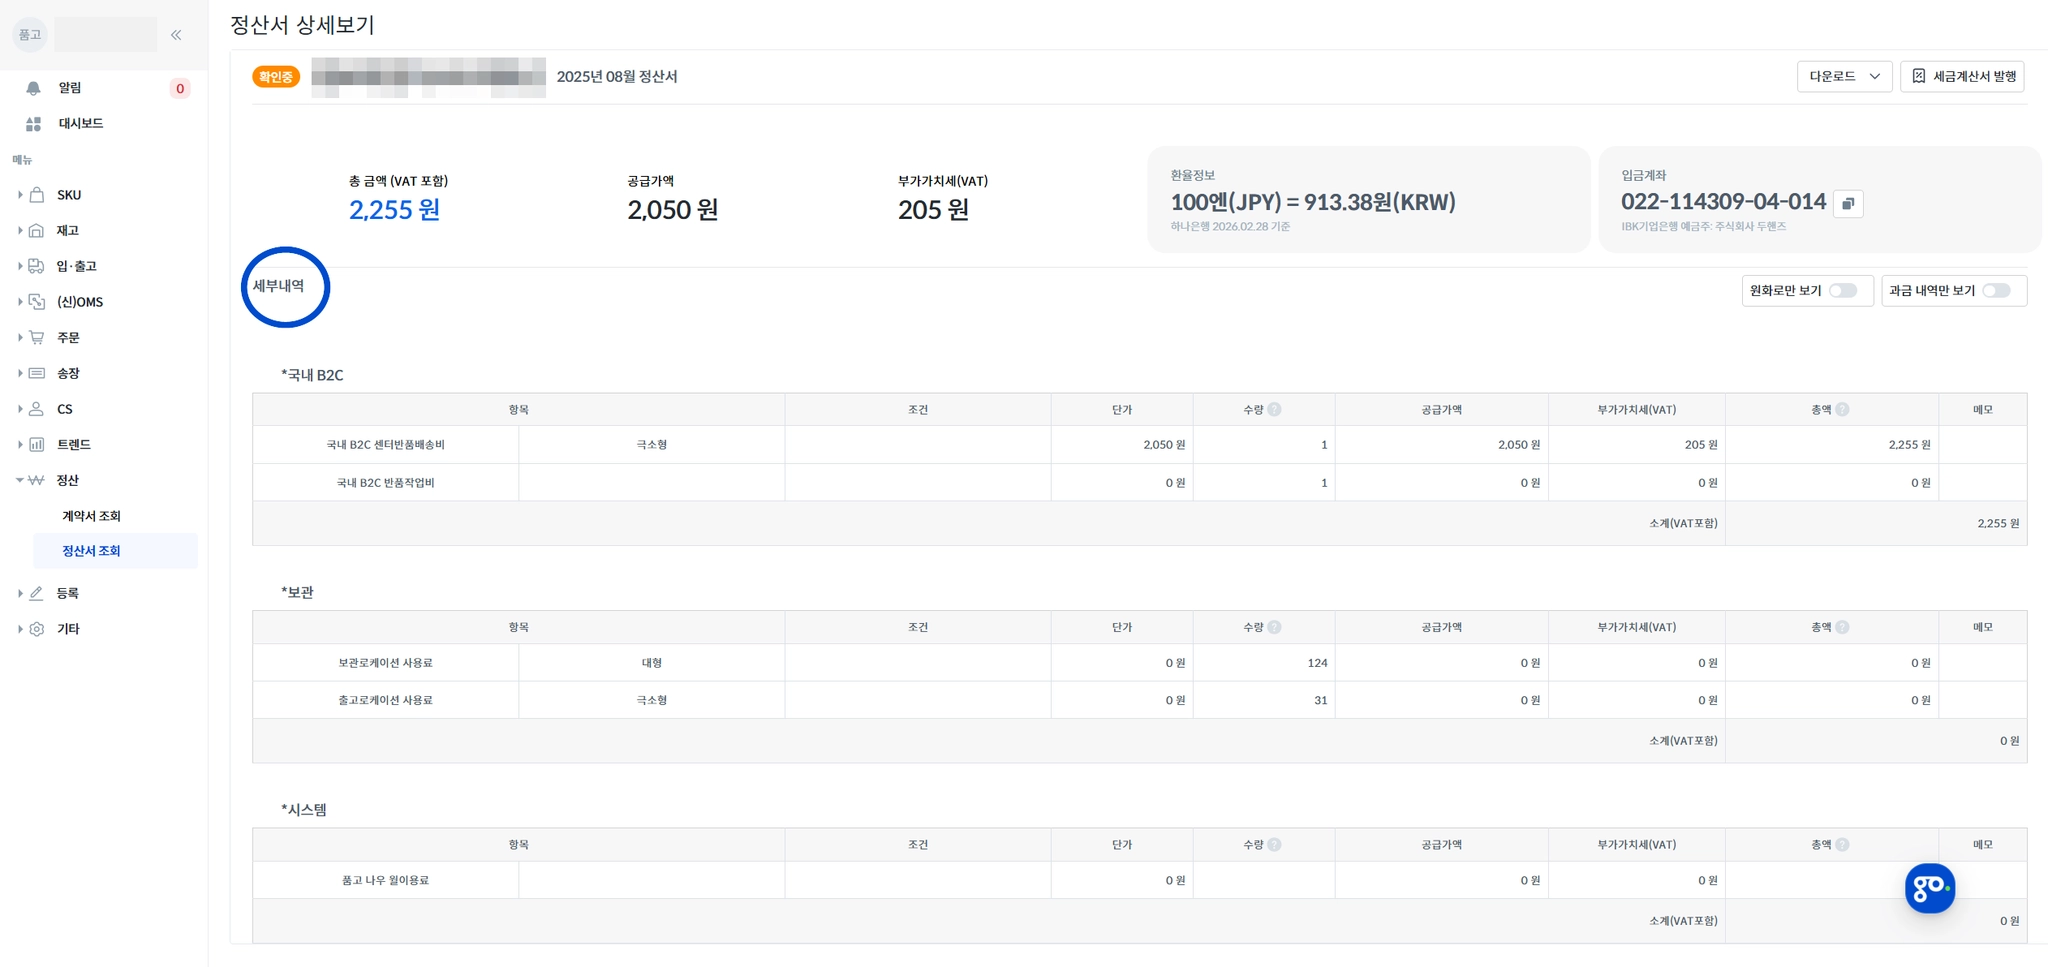Expand the 입·출고 menu arrow
Image resolution: width=2048 pixels, height=967 pixels.
(20, 266)
